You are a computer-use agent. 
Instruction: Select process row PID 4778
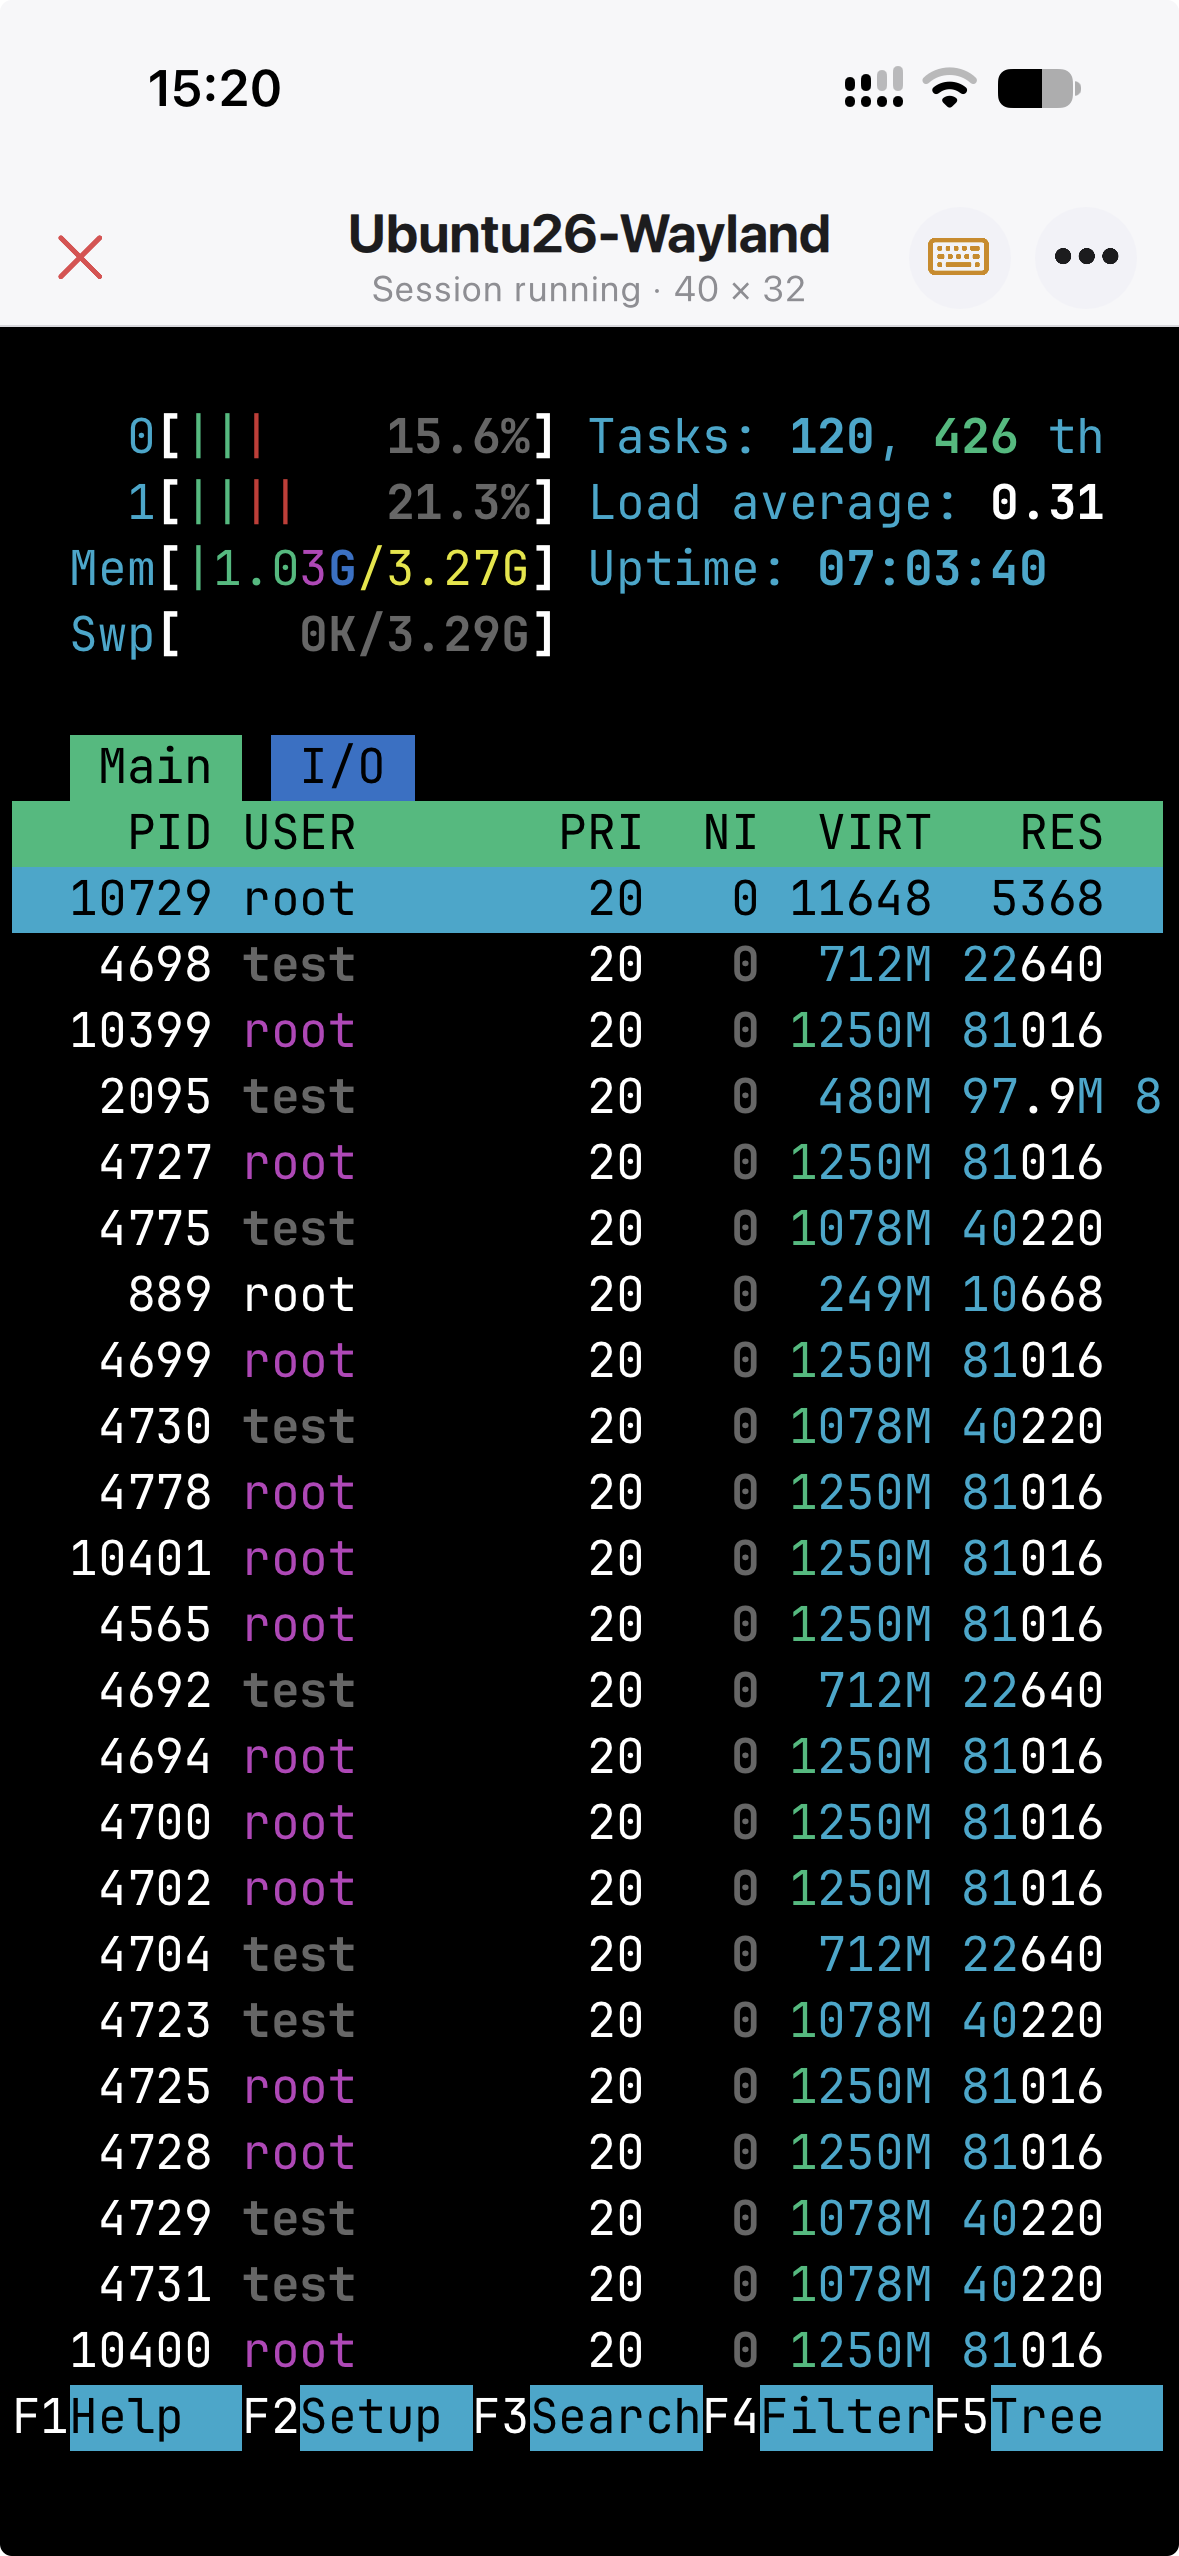click(587, 1493)
